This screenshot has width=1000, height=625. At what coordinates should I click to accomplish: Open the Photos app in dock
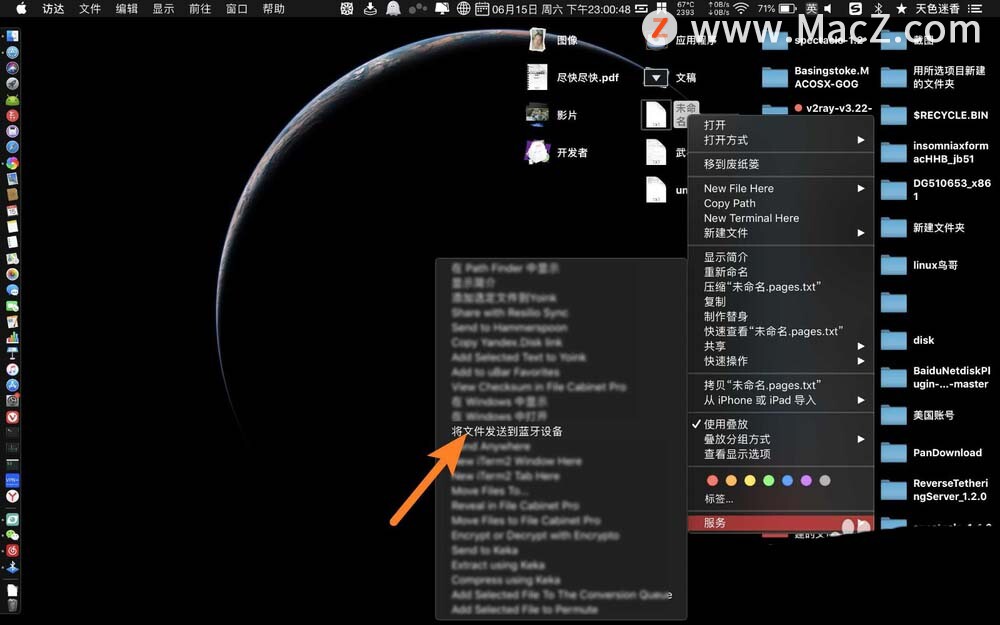12,274
